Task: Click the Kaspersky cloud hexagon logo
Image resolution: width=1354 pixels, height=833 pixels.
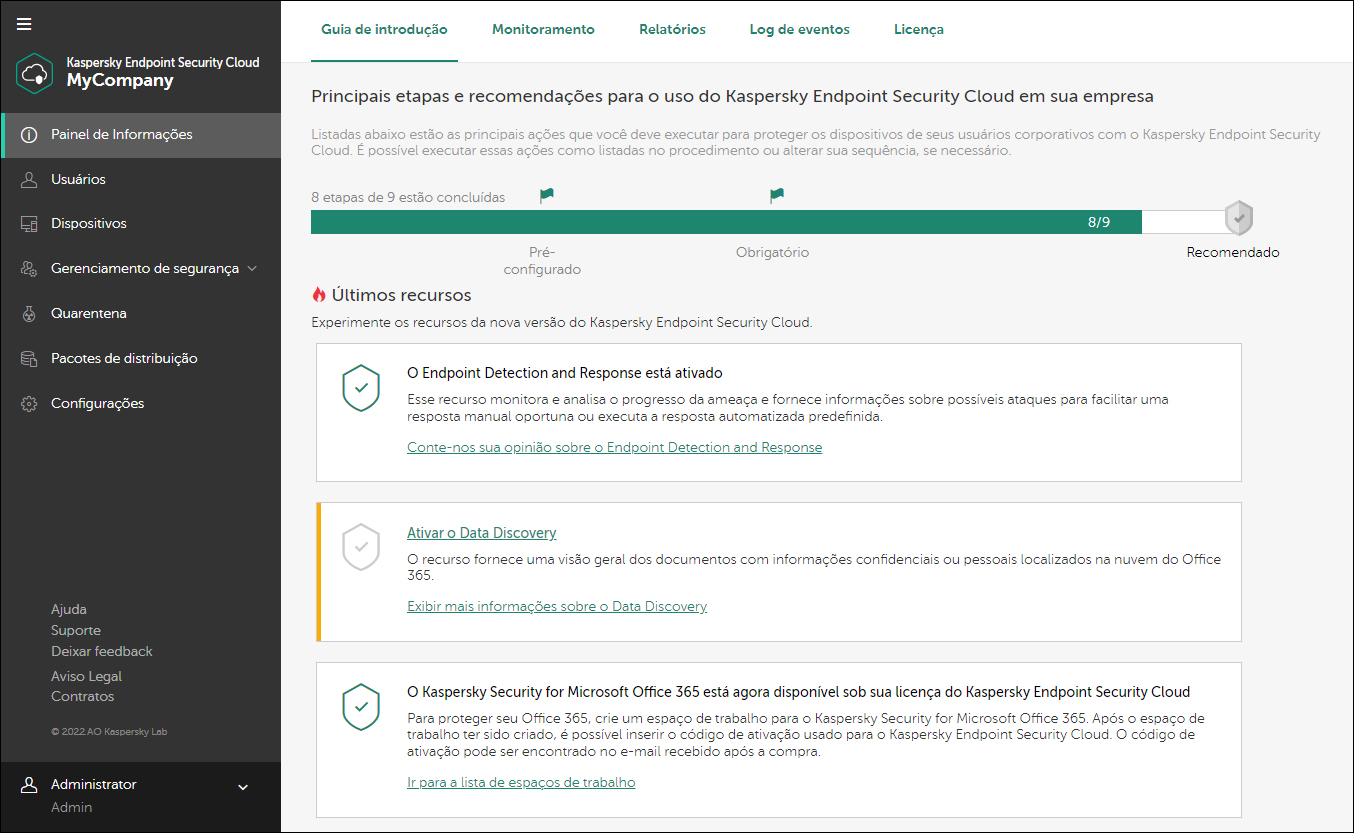Action: [35, 73]
